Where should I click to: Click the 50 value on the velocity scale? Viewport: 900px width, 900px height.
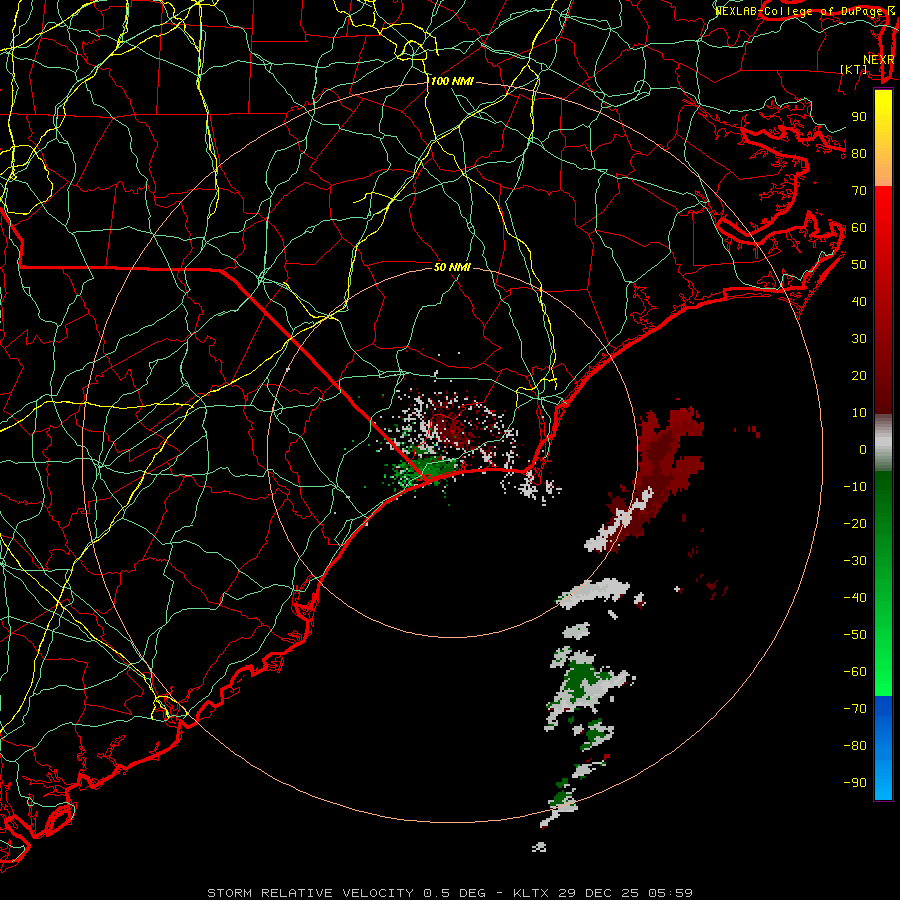coord(859,265)
